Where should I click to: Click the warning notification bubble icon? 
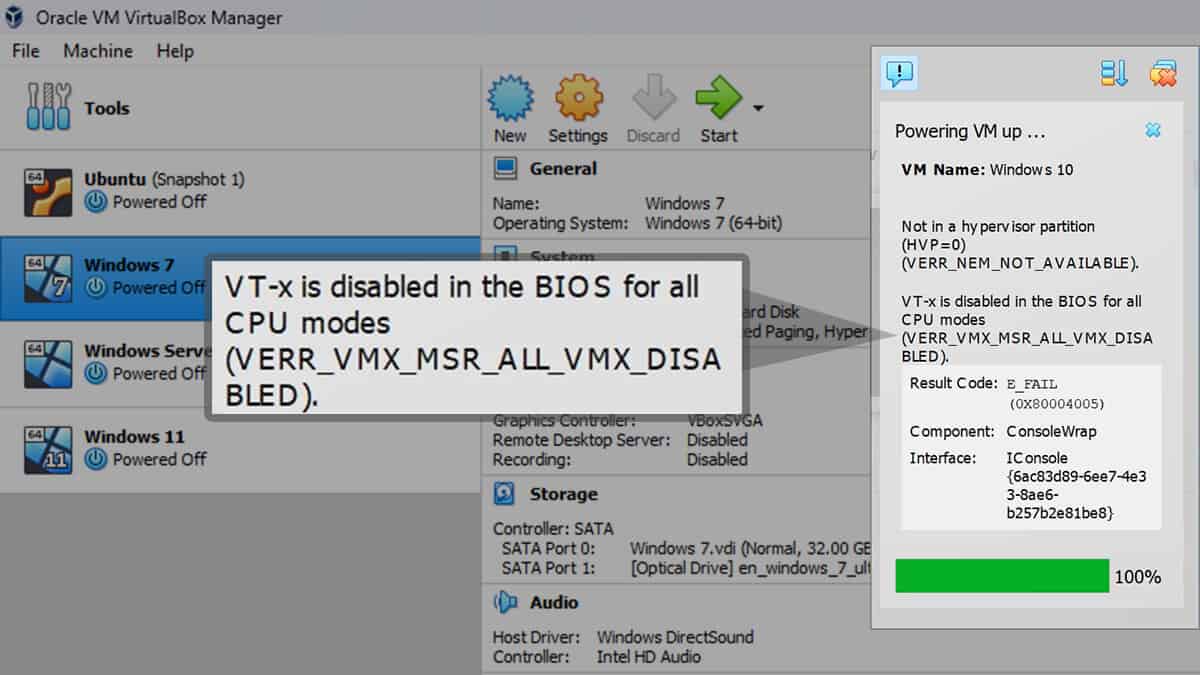(899, 73)
